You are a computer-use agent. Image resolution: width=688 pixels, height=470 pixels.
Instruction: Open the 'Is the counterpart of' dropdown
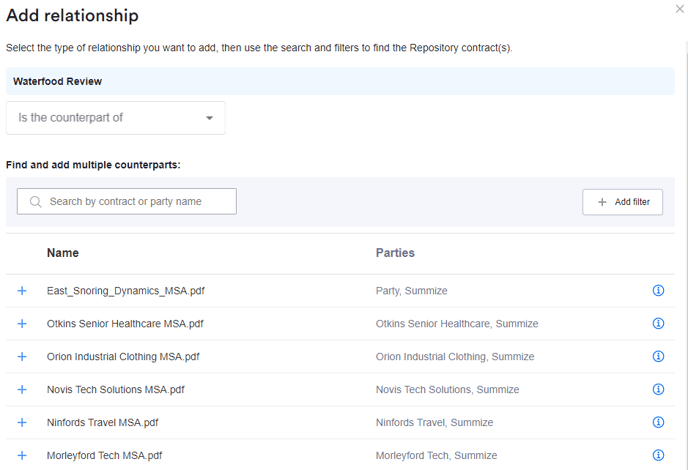point(116,118)
